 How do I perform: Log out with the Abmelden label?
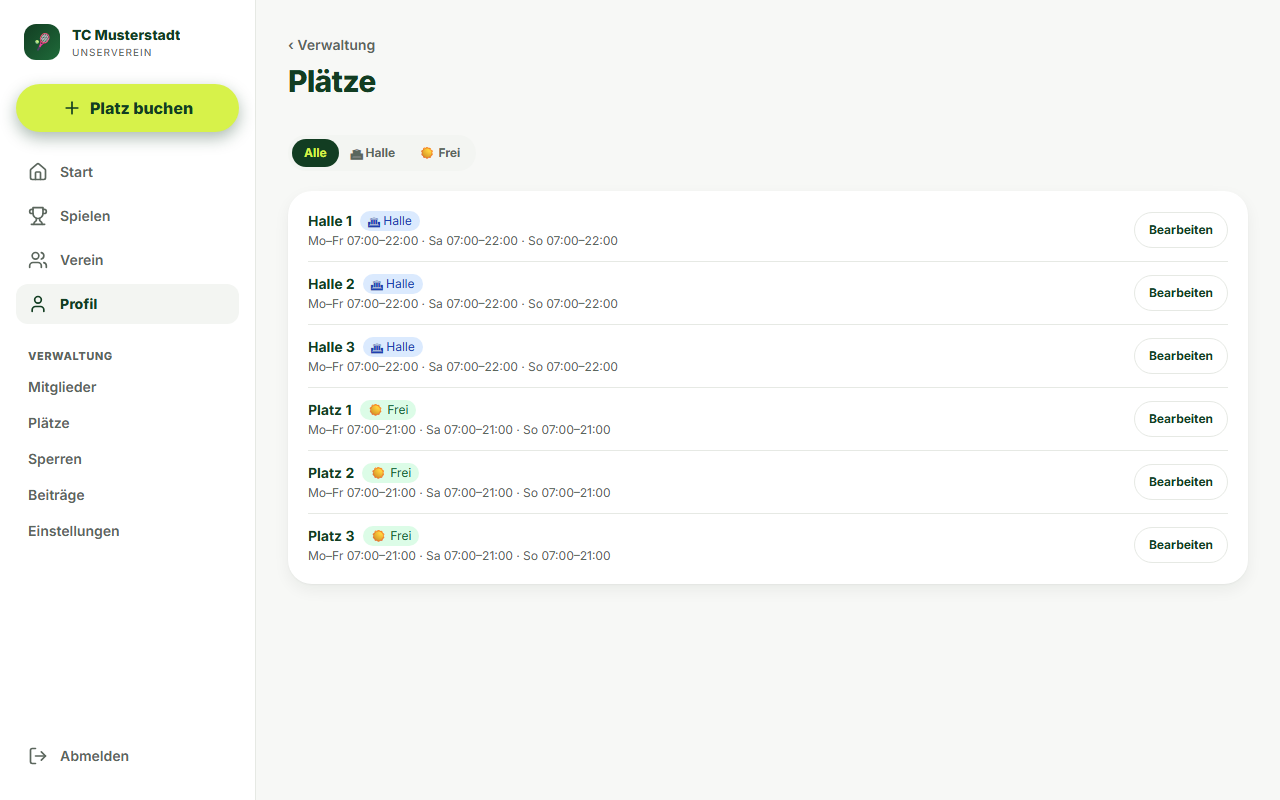[94, 756]
